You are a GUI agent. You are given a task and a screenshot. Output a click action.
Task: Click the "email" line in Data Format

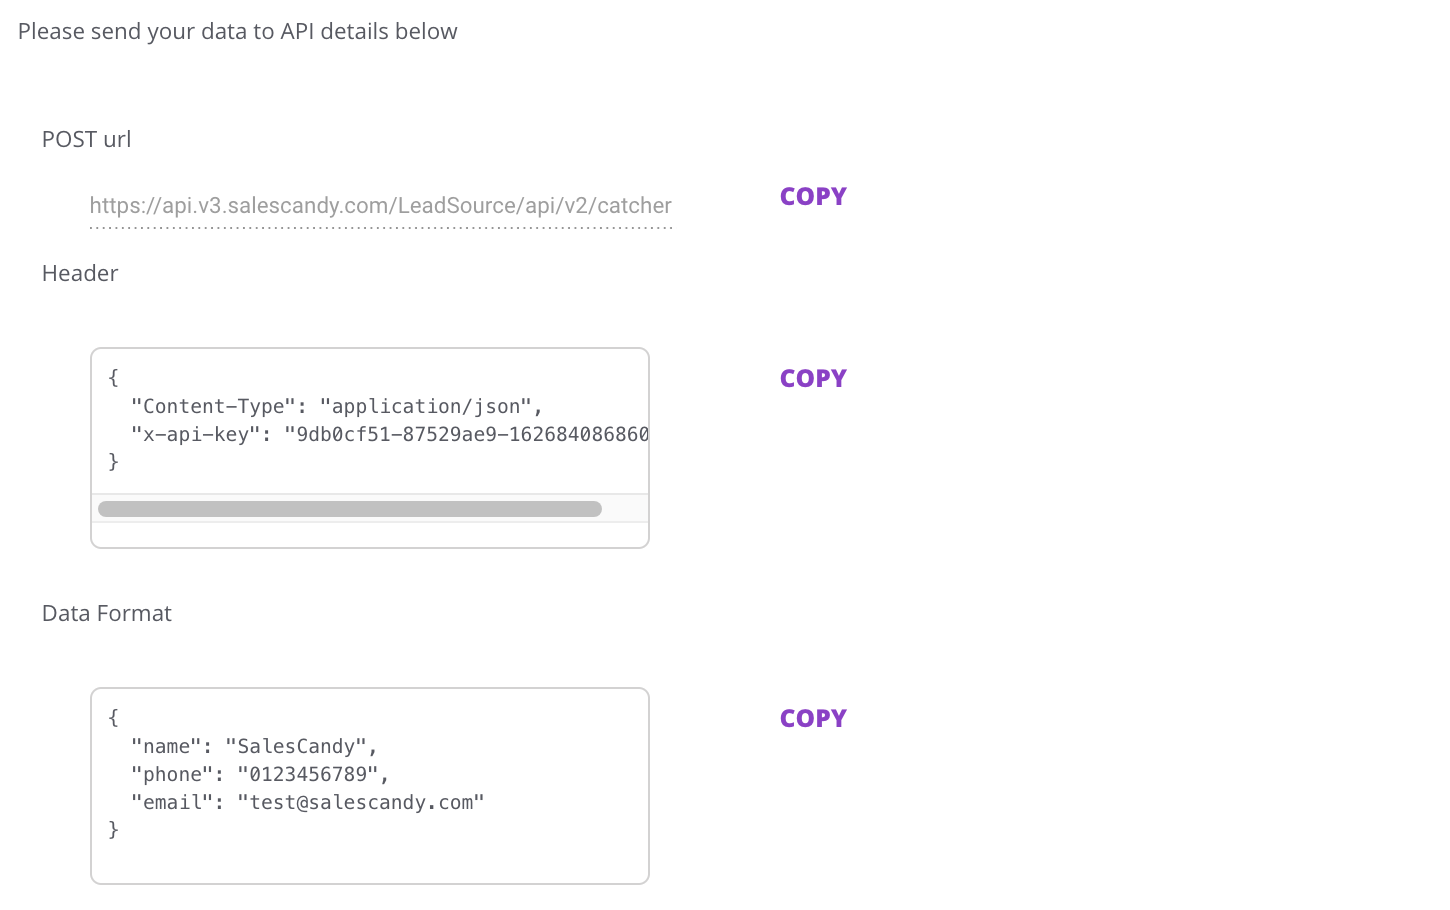pyautogui.click(x=307, y=802)
